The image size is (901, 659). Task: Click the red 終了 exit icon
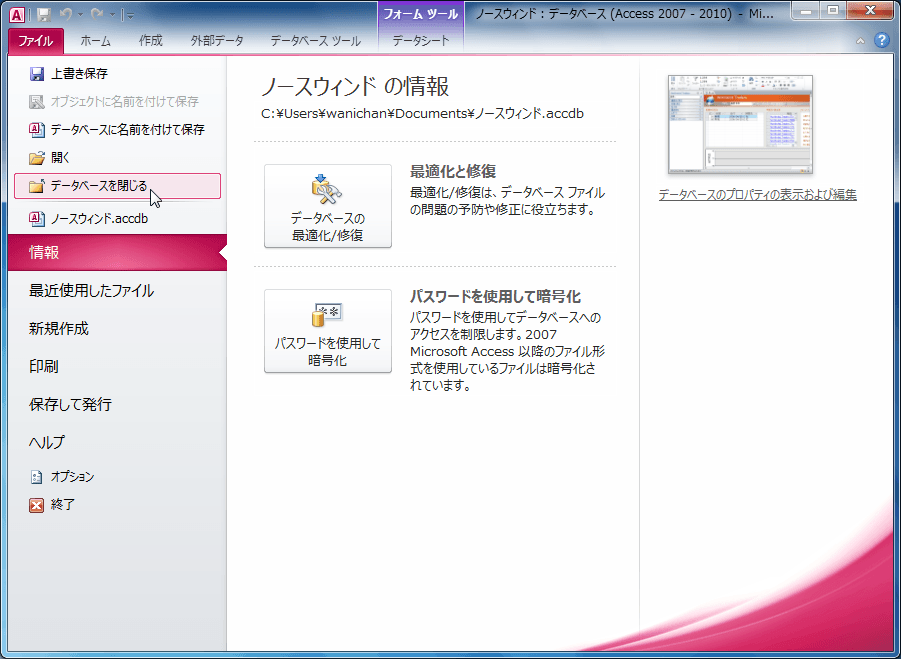pos(37,505)
